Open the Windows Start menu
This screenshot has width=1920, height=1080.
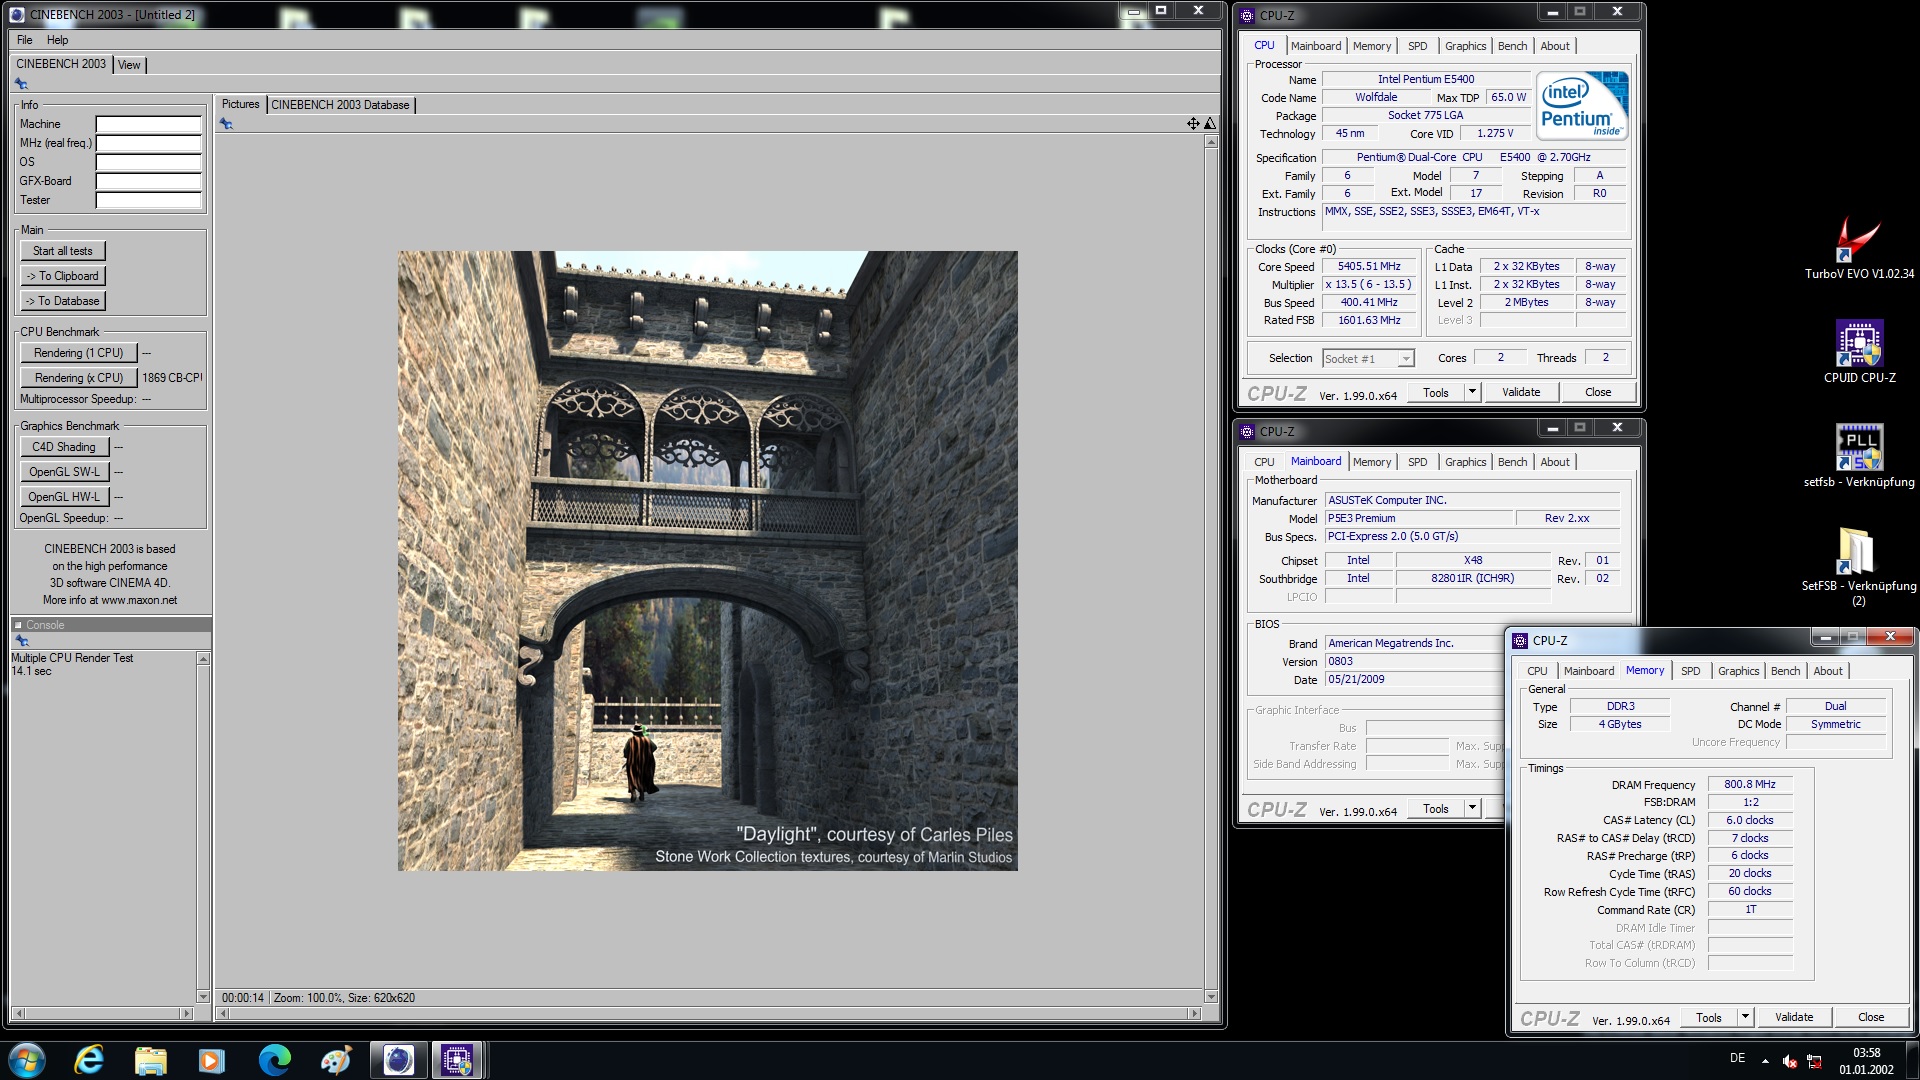coord(27,1060)
